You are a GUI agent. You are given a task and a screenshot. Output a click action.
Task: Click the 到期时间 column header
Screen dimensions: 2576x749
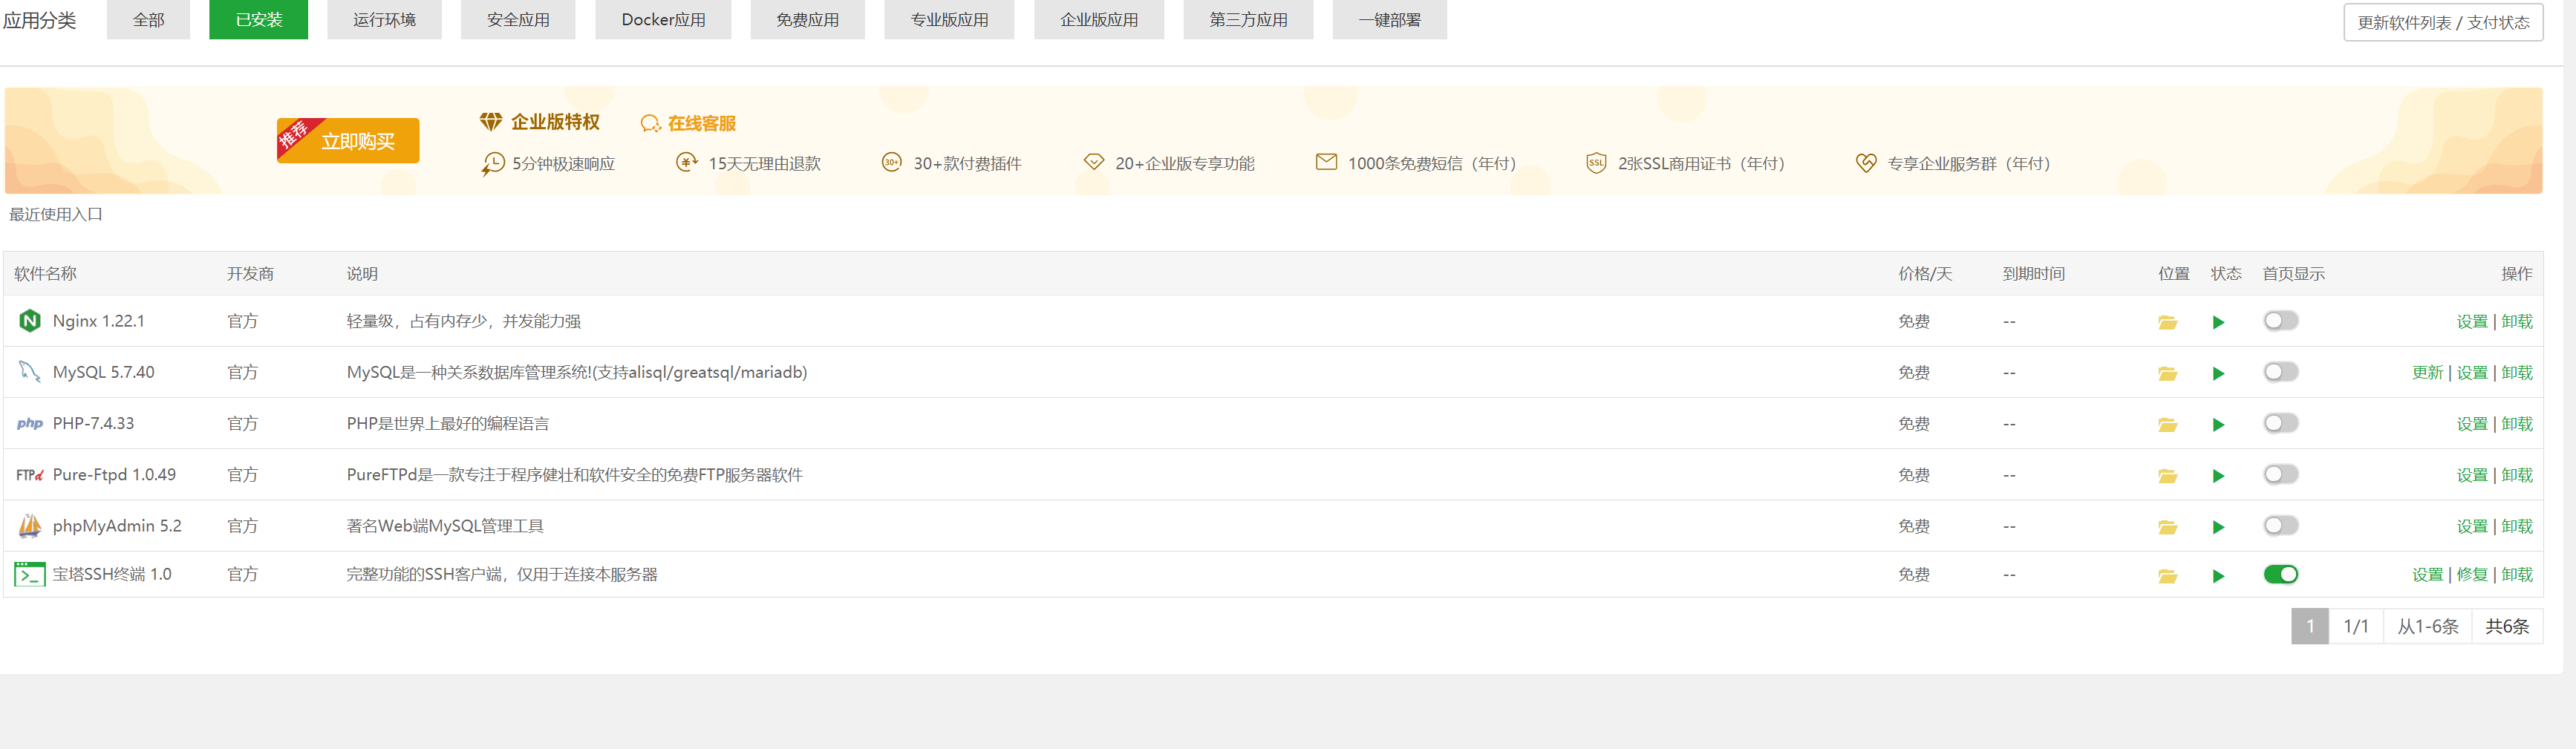(x=2034, y=273)
